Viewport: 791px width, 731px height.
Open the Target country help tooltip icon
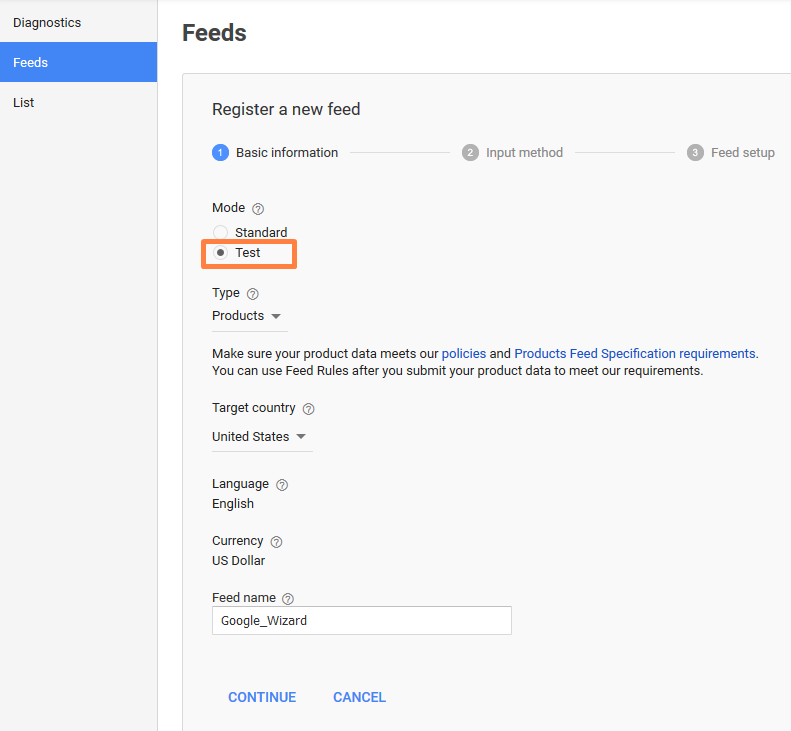pyautogui.click(x=308, y=409)
